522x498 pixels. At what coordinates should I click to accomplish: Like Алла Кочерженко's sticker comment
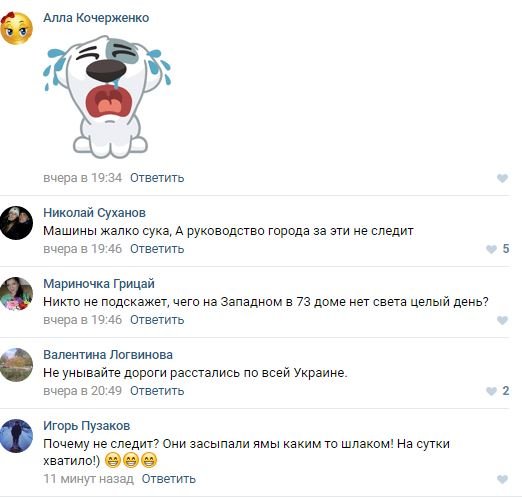coord(502,178)
